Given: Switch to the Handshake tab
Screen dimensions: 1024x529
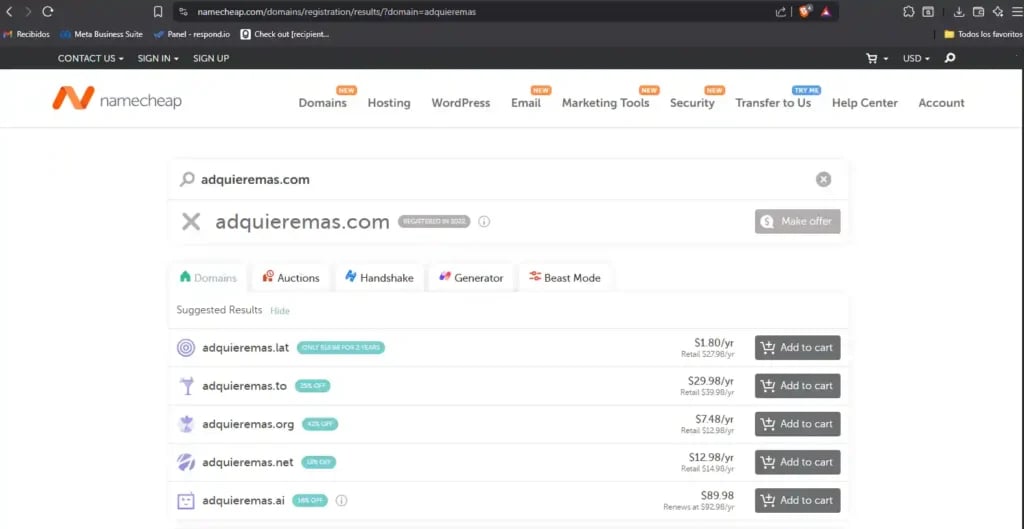Looking at the screenshot, I should [379, 278].
